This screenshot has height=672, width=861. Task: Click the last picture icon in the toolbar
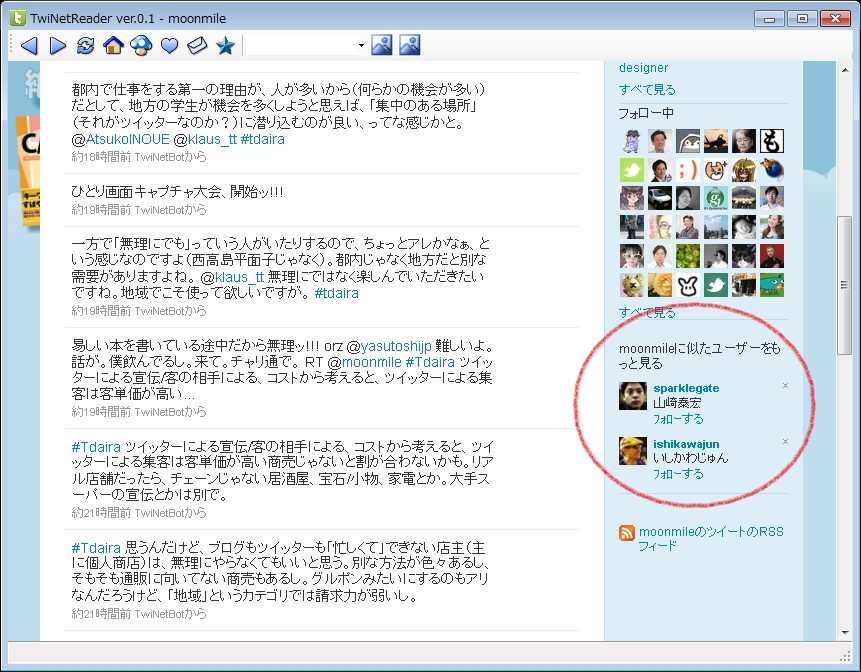409,45
